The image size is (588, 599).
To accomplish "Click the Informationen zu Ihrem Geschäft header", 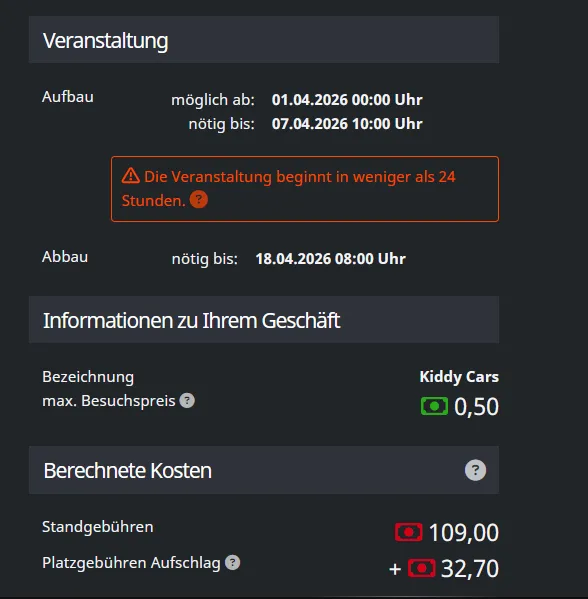I will (x=264, y=320).
